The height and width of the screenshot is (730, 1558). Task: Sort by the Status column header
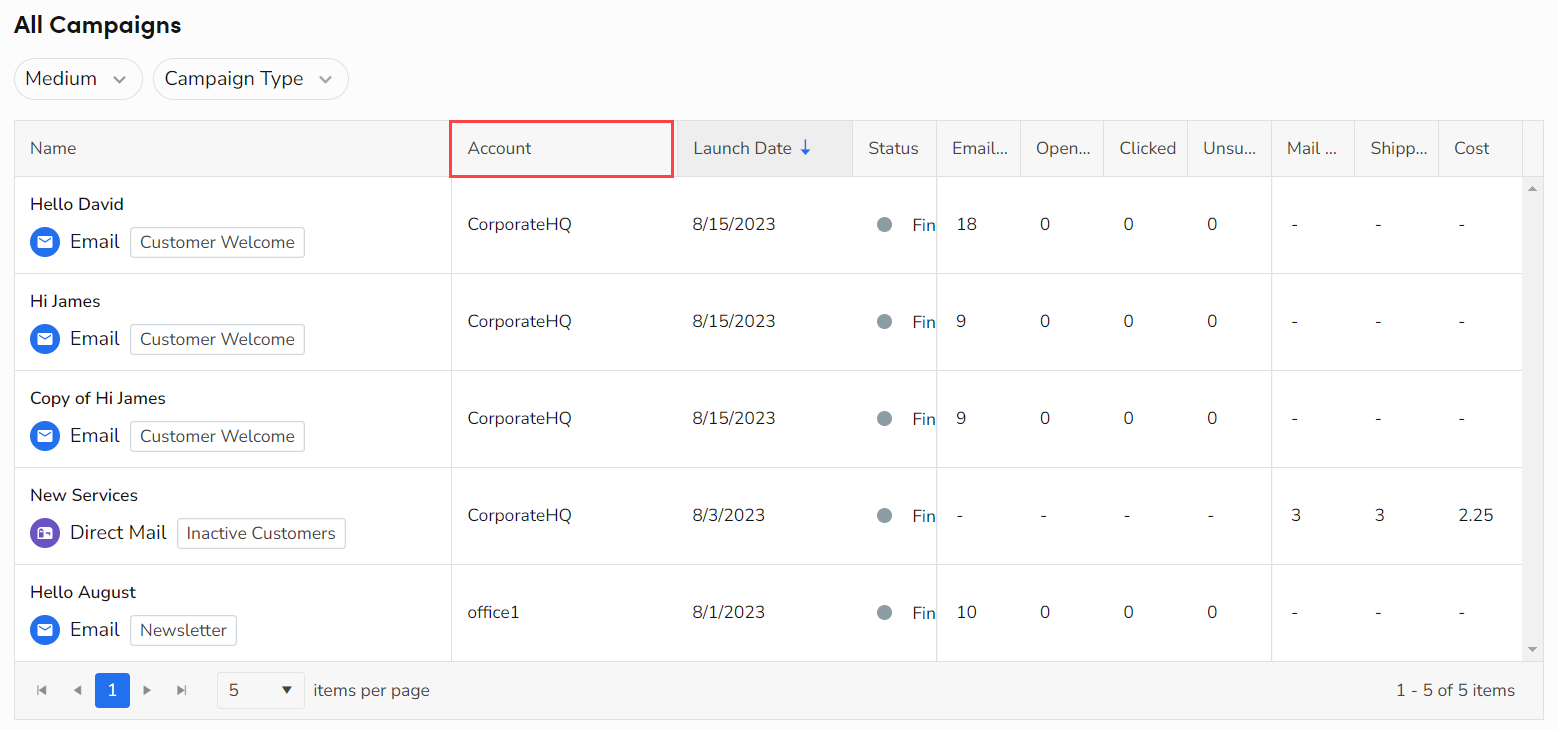pyautogui.click(x=893, y=148)
